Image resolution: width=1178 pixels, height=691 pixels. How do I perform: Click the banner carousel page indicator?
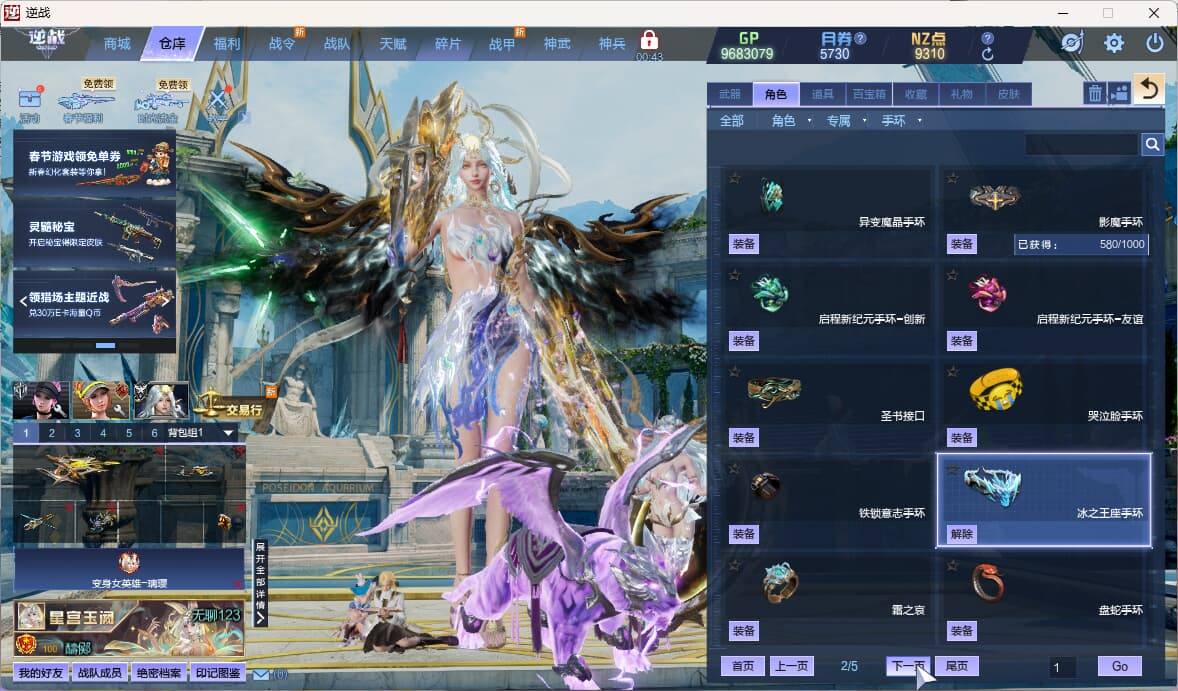tap(105, 346)
